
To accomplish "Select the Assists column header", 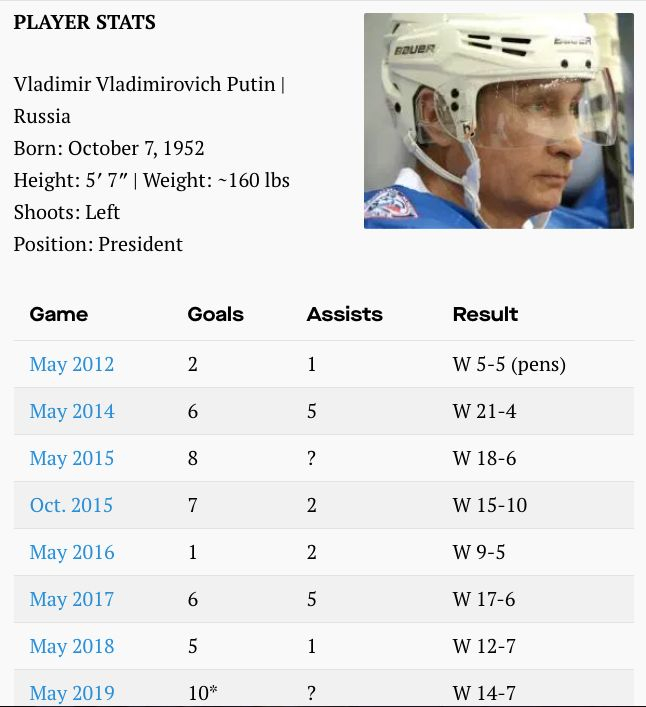I will point(344,314).
